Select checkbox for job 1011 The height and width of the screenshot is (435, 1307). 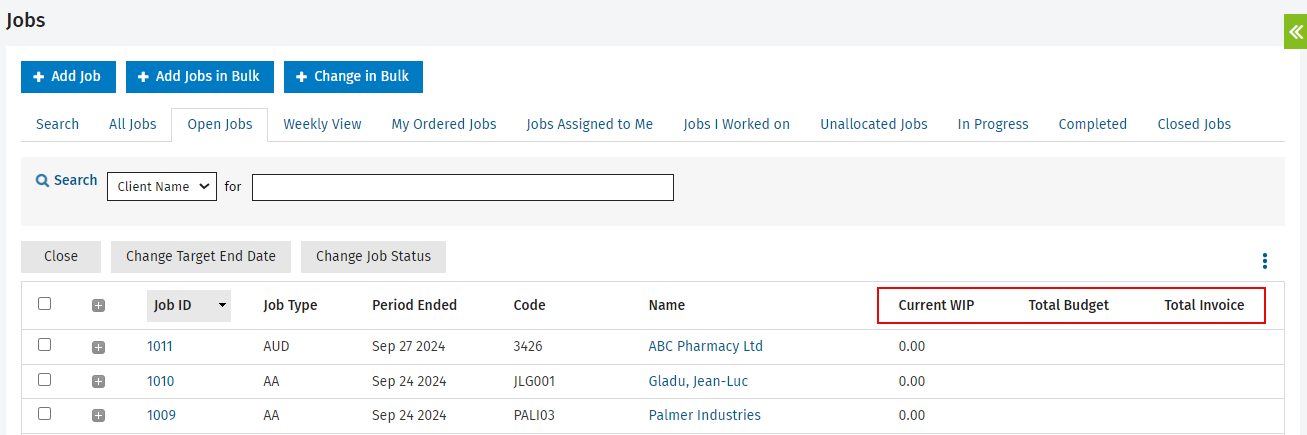[x=44, y=345]
